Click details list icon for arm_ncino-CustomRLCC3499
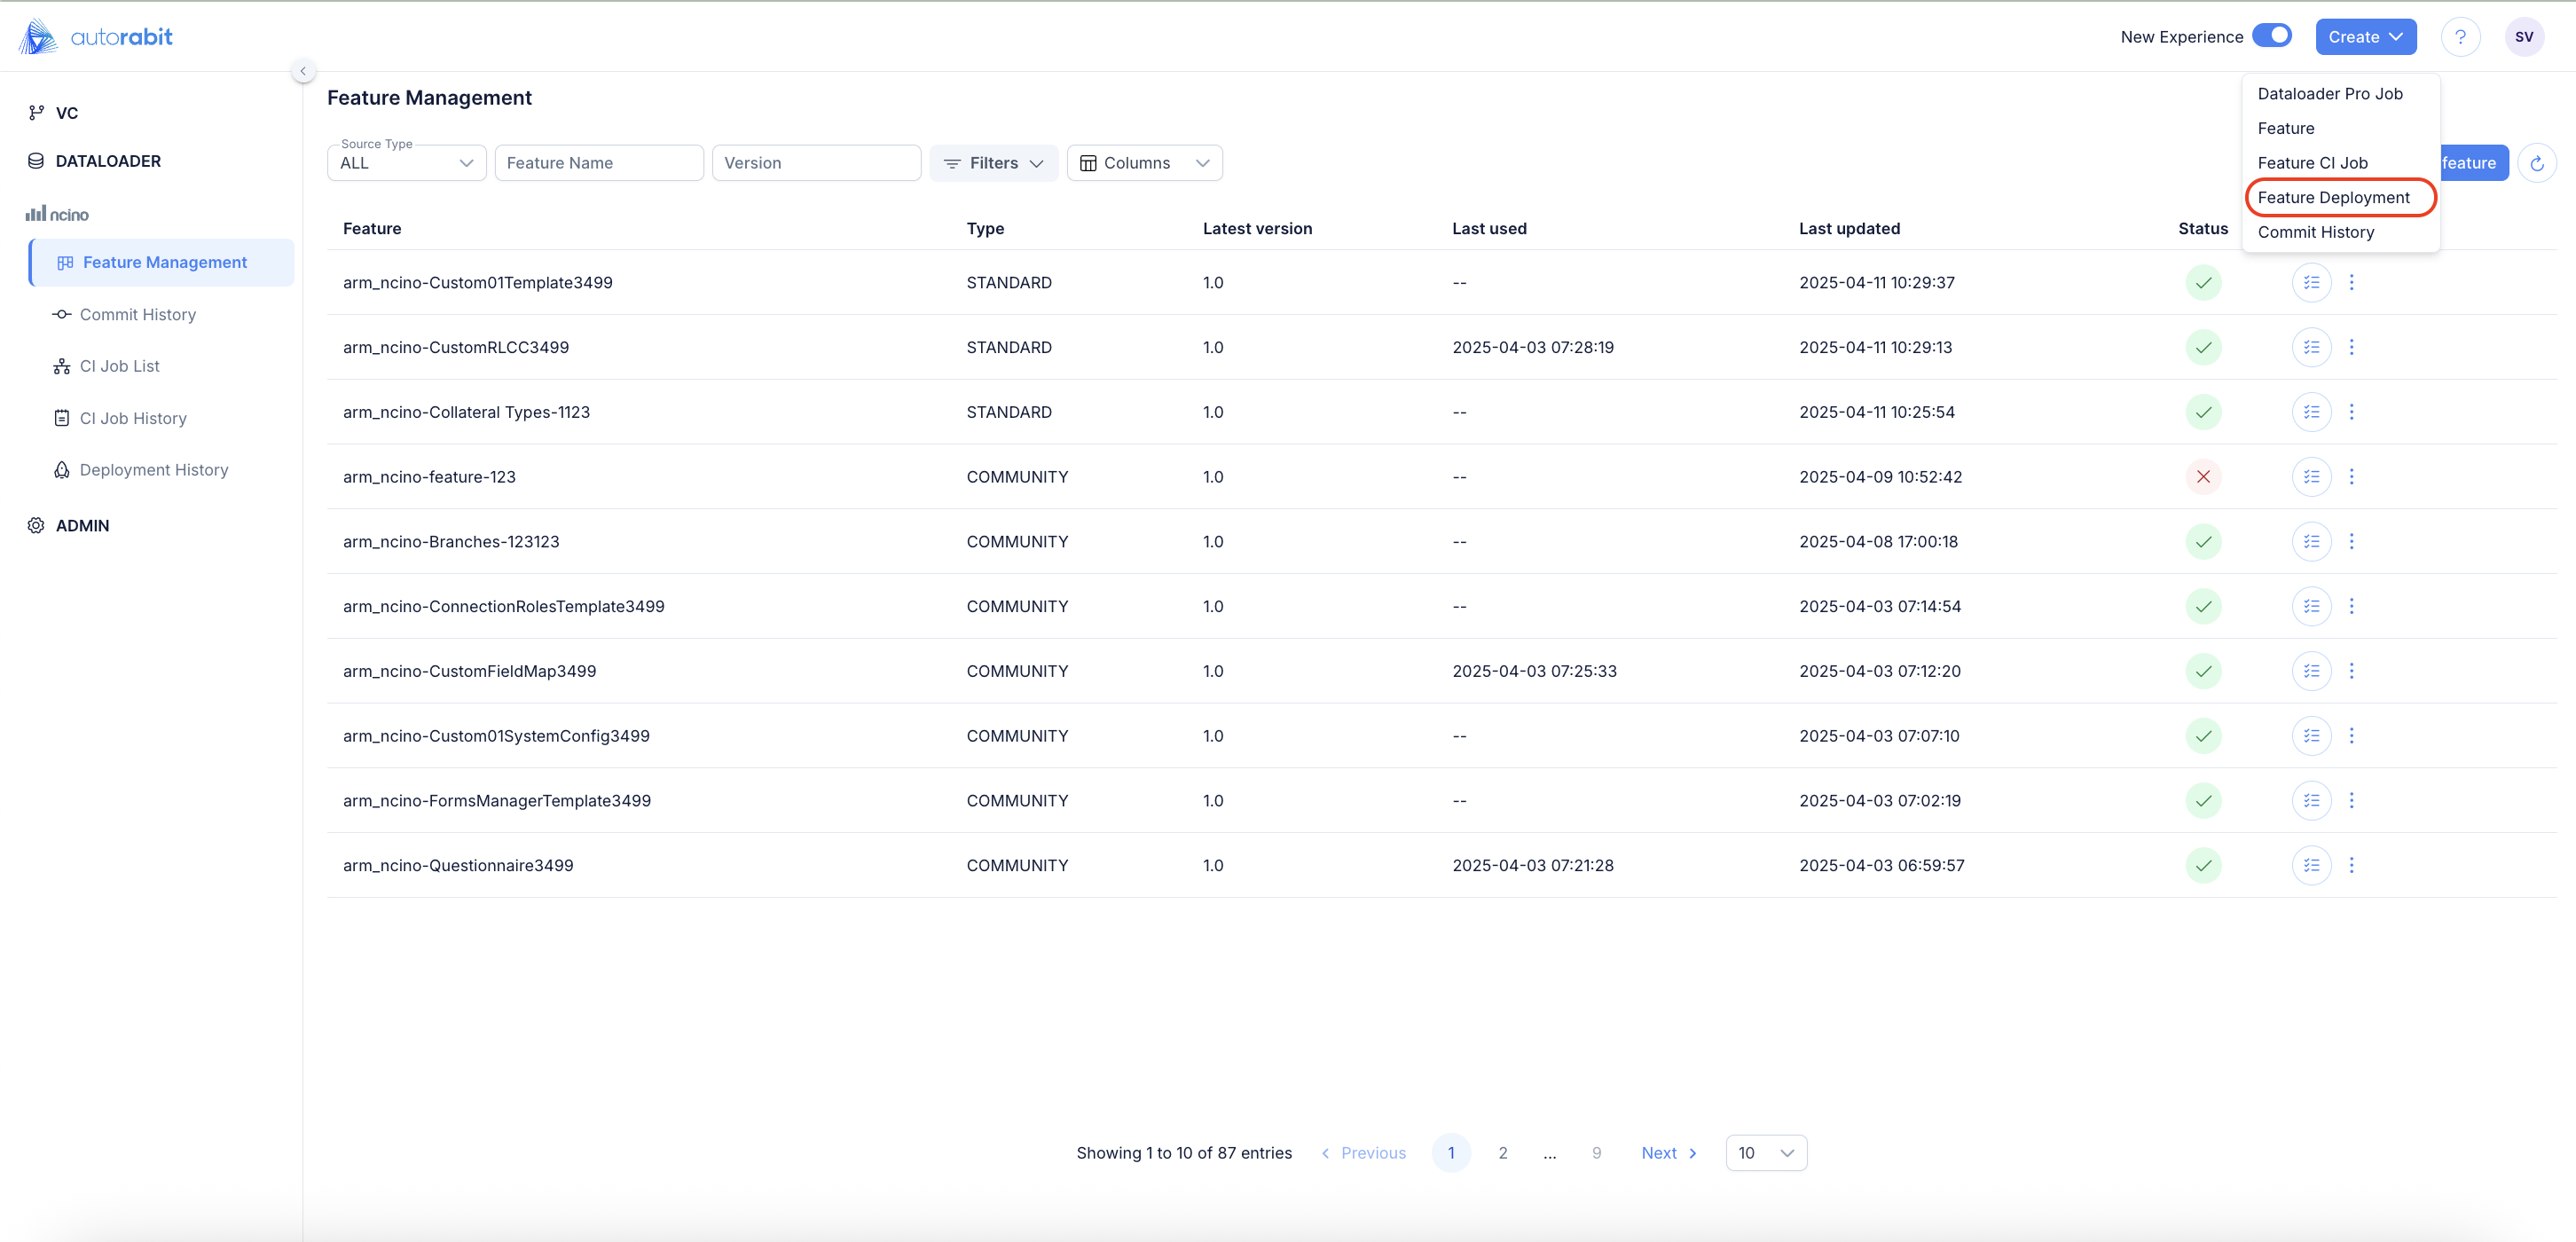 tap(2311, 347)
